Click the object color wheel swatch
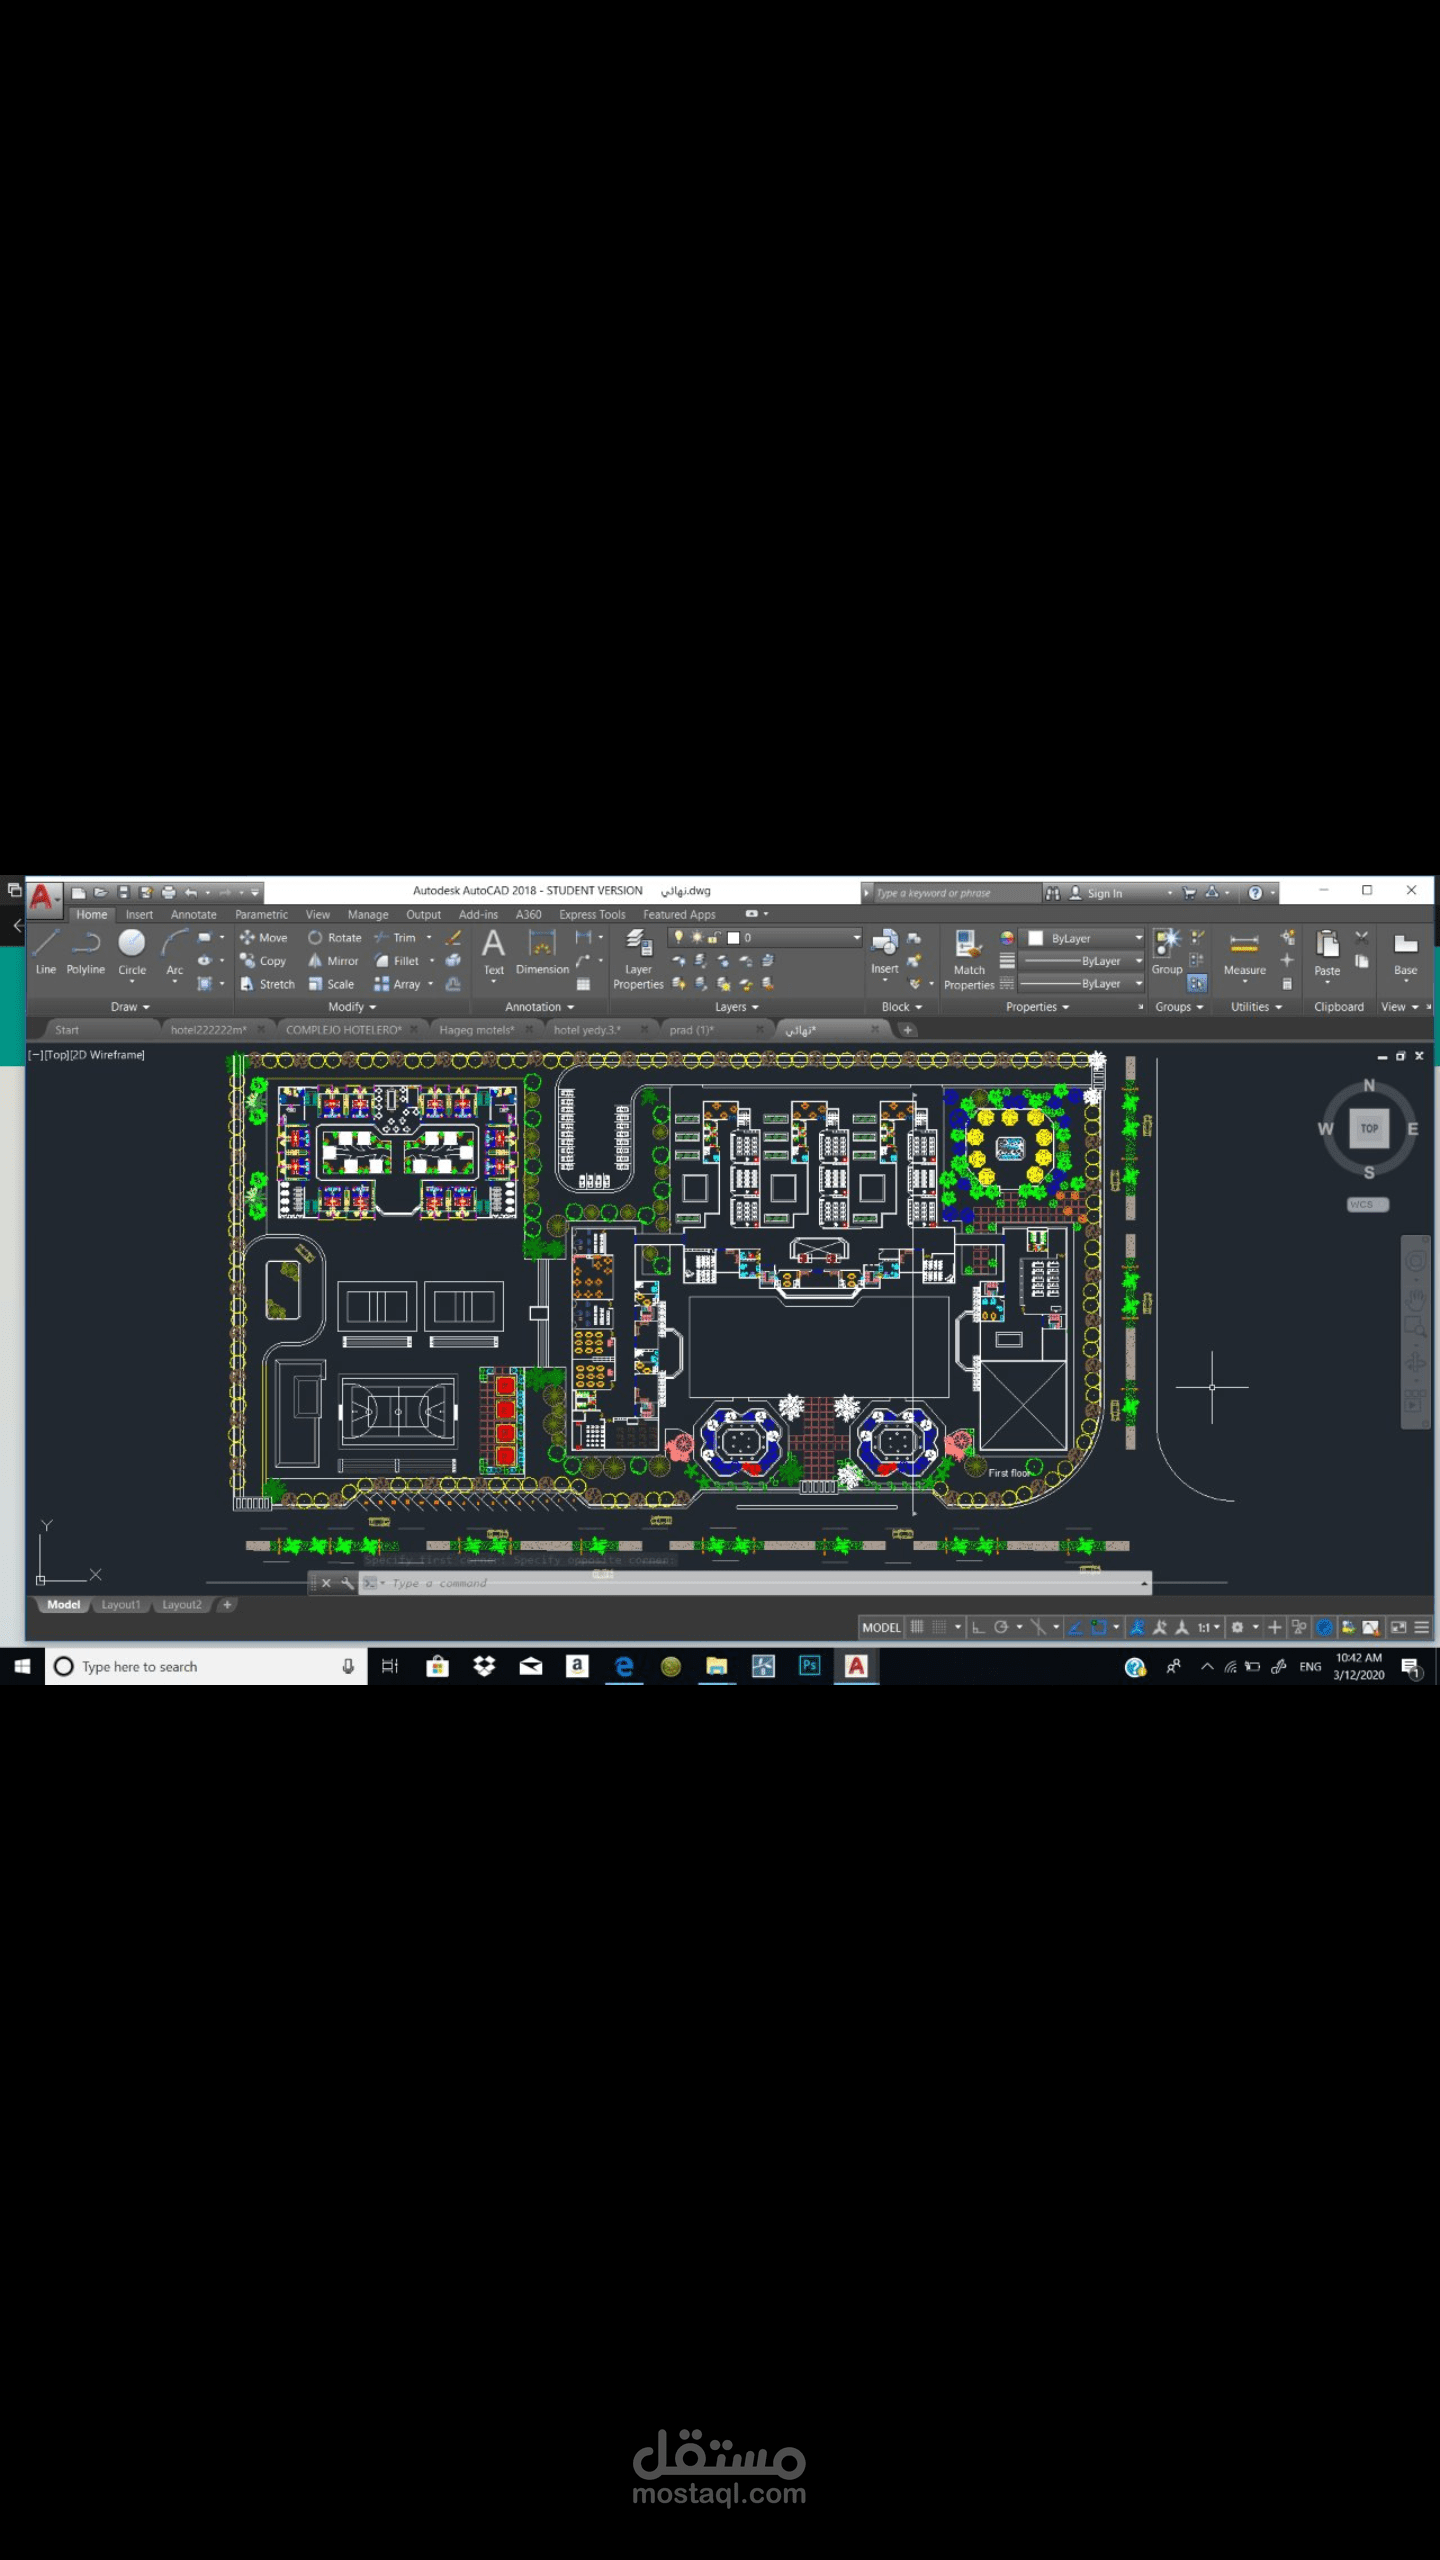This screenshot has width=1440, height=2560. click(1007, 938)
